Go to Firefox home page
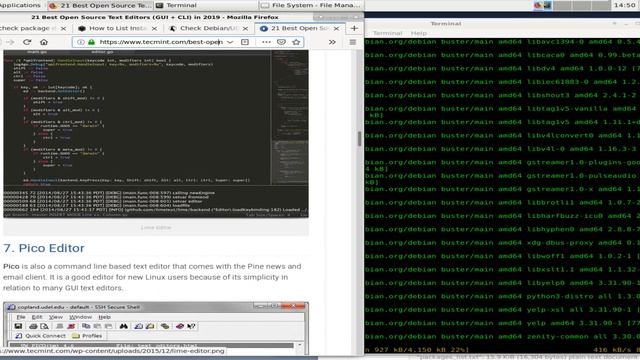 [x=44, y=42]
